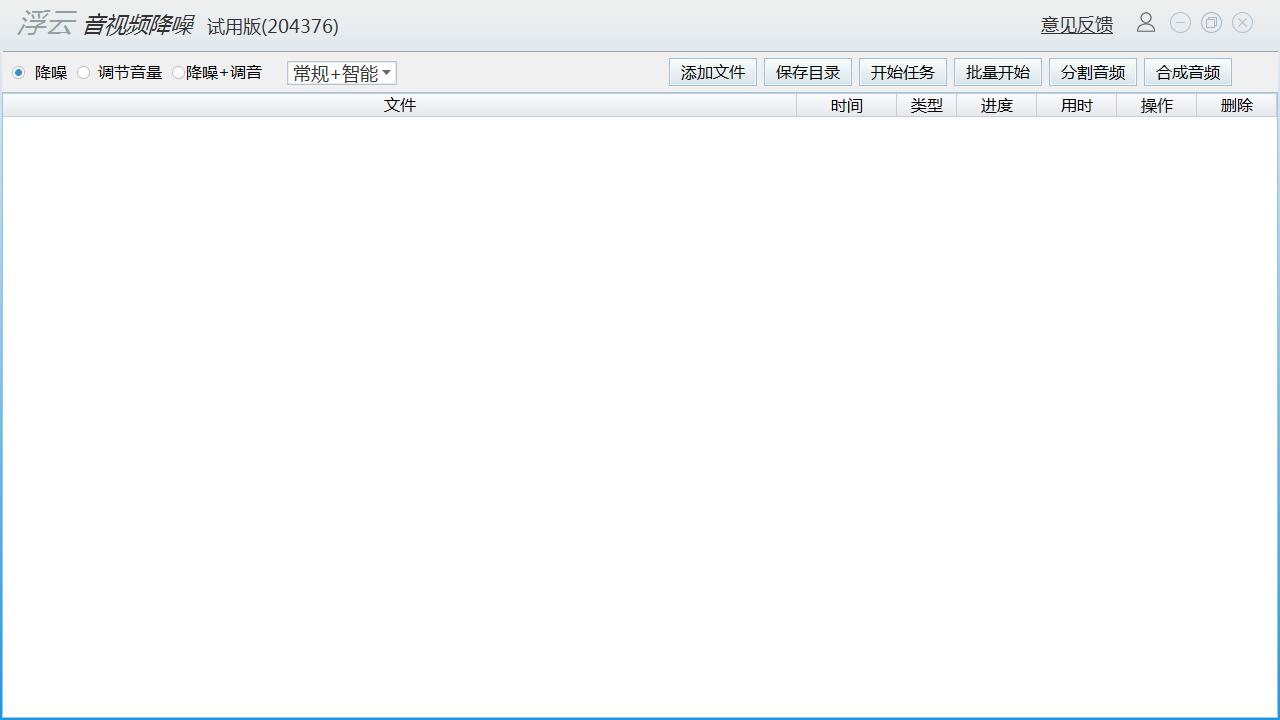Click the 类型 column header
This screenshot has height=720, width=1280.
pos(926,104)
